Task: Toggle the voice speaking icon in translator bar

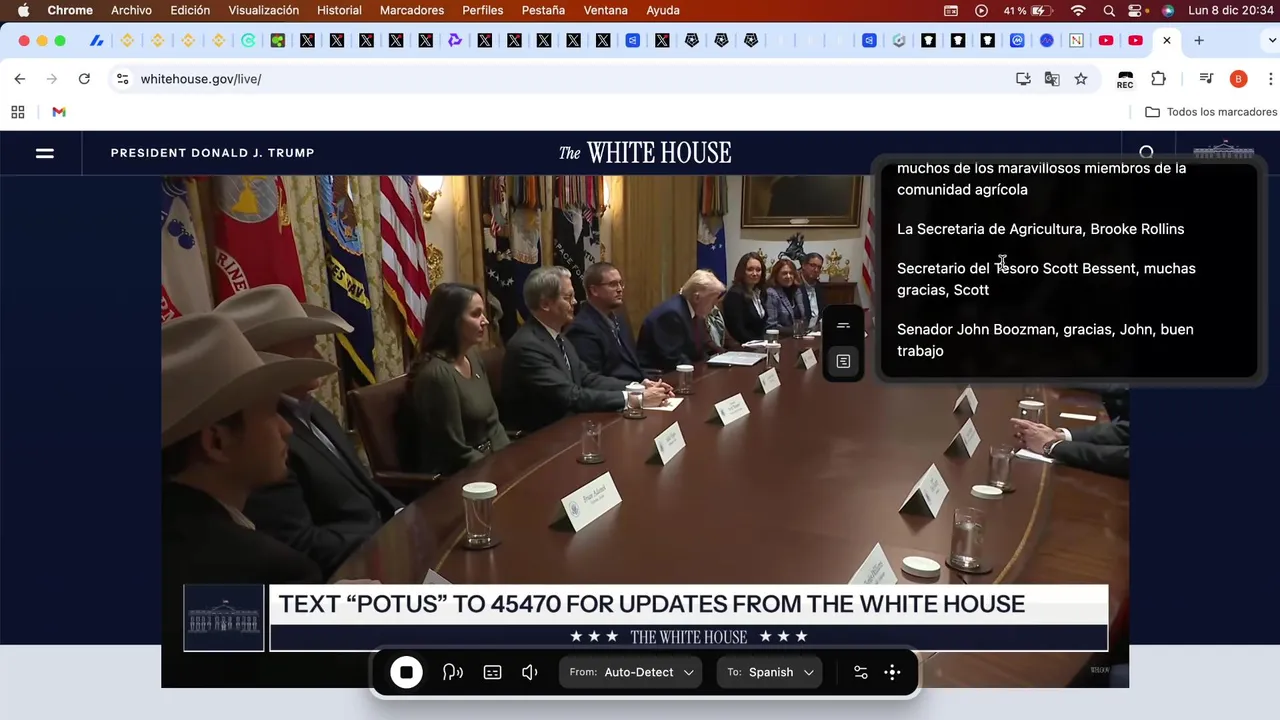Action: (x=453, y=672)
